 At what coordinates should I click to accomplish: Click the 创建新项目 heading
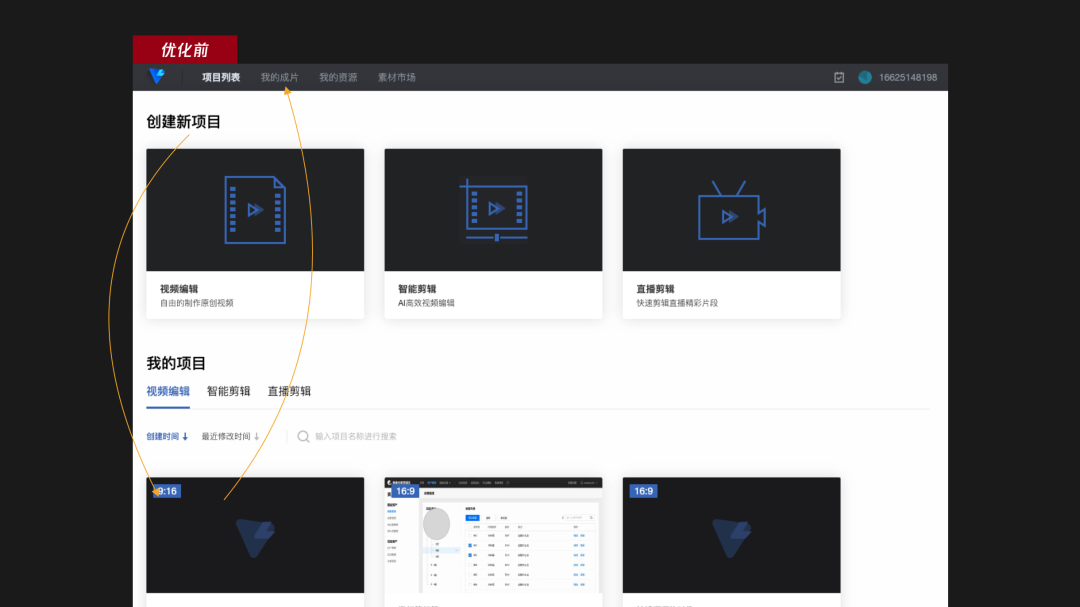click(x=183, y=122)
